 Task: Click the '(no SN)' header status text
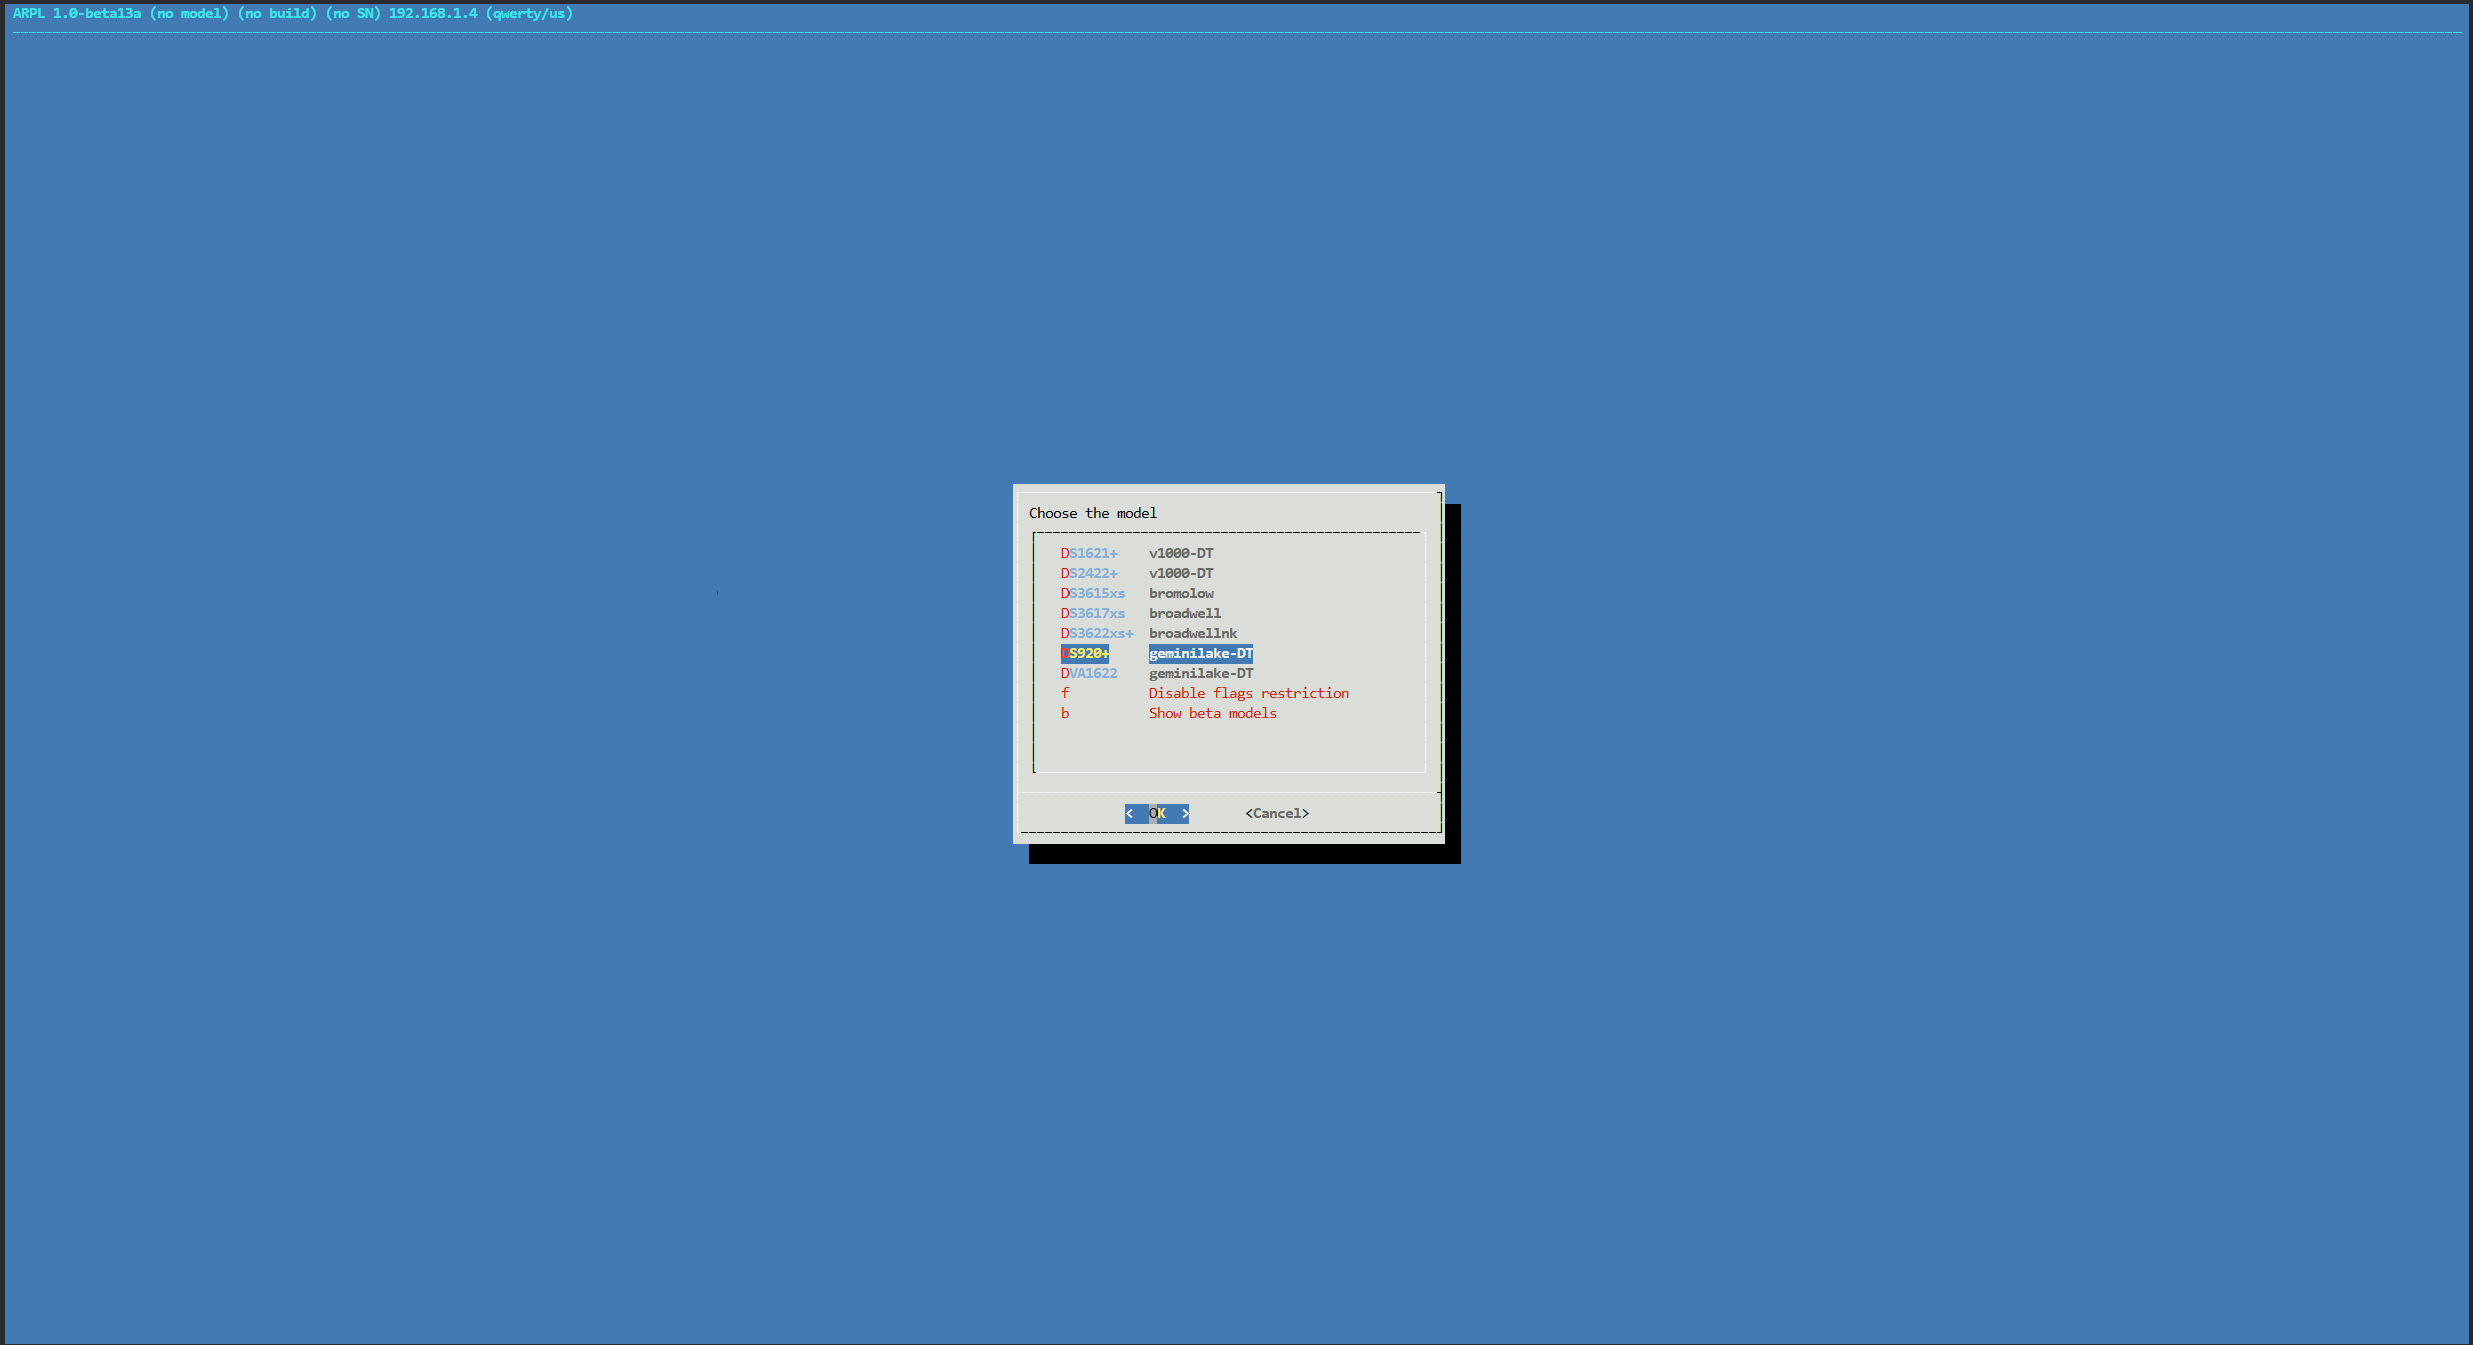point(353,13)
